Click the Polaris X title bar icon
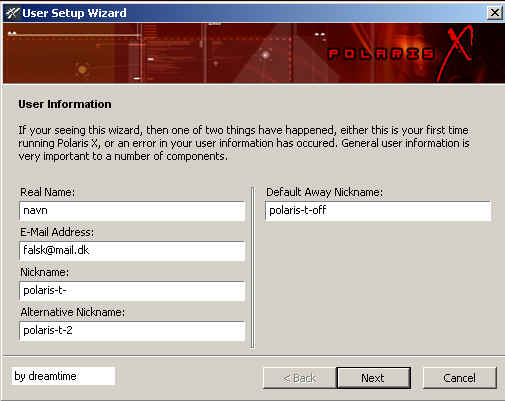 13,13
